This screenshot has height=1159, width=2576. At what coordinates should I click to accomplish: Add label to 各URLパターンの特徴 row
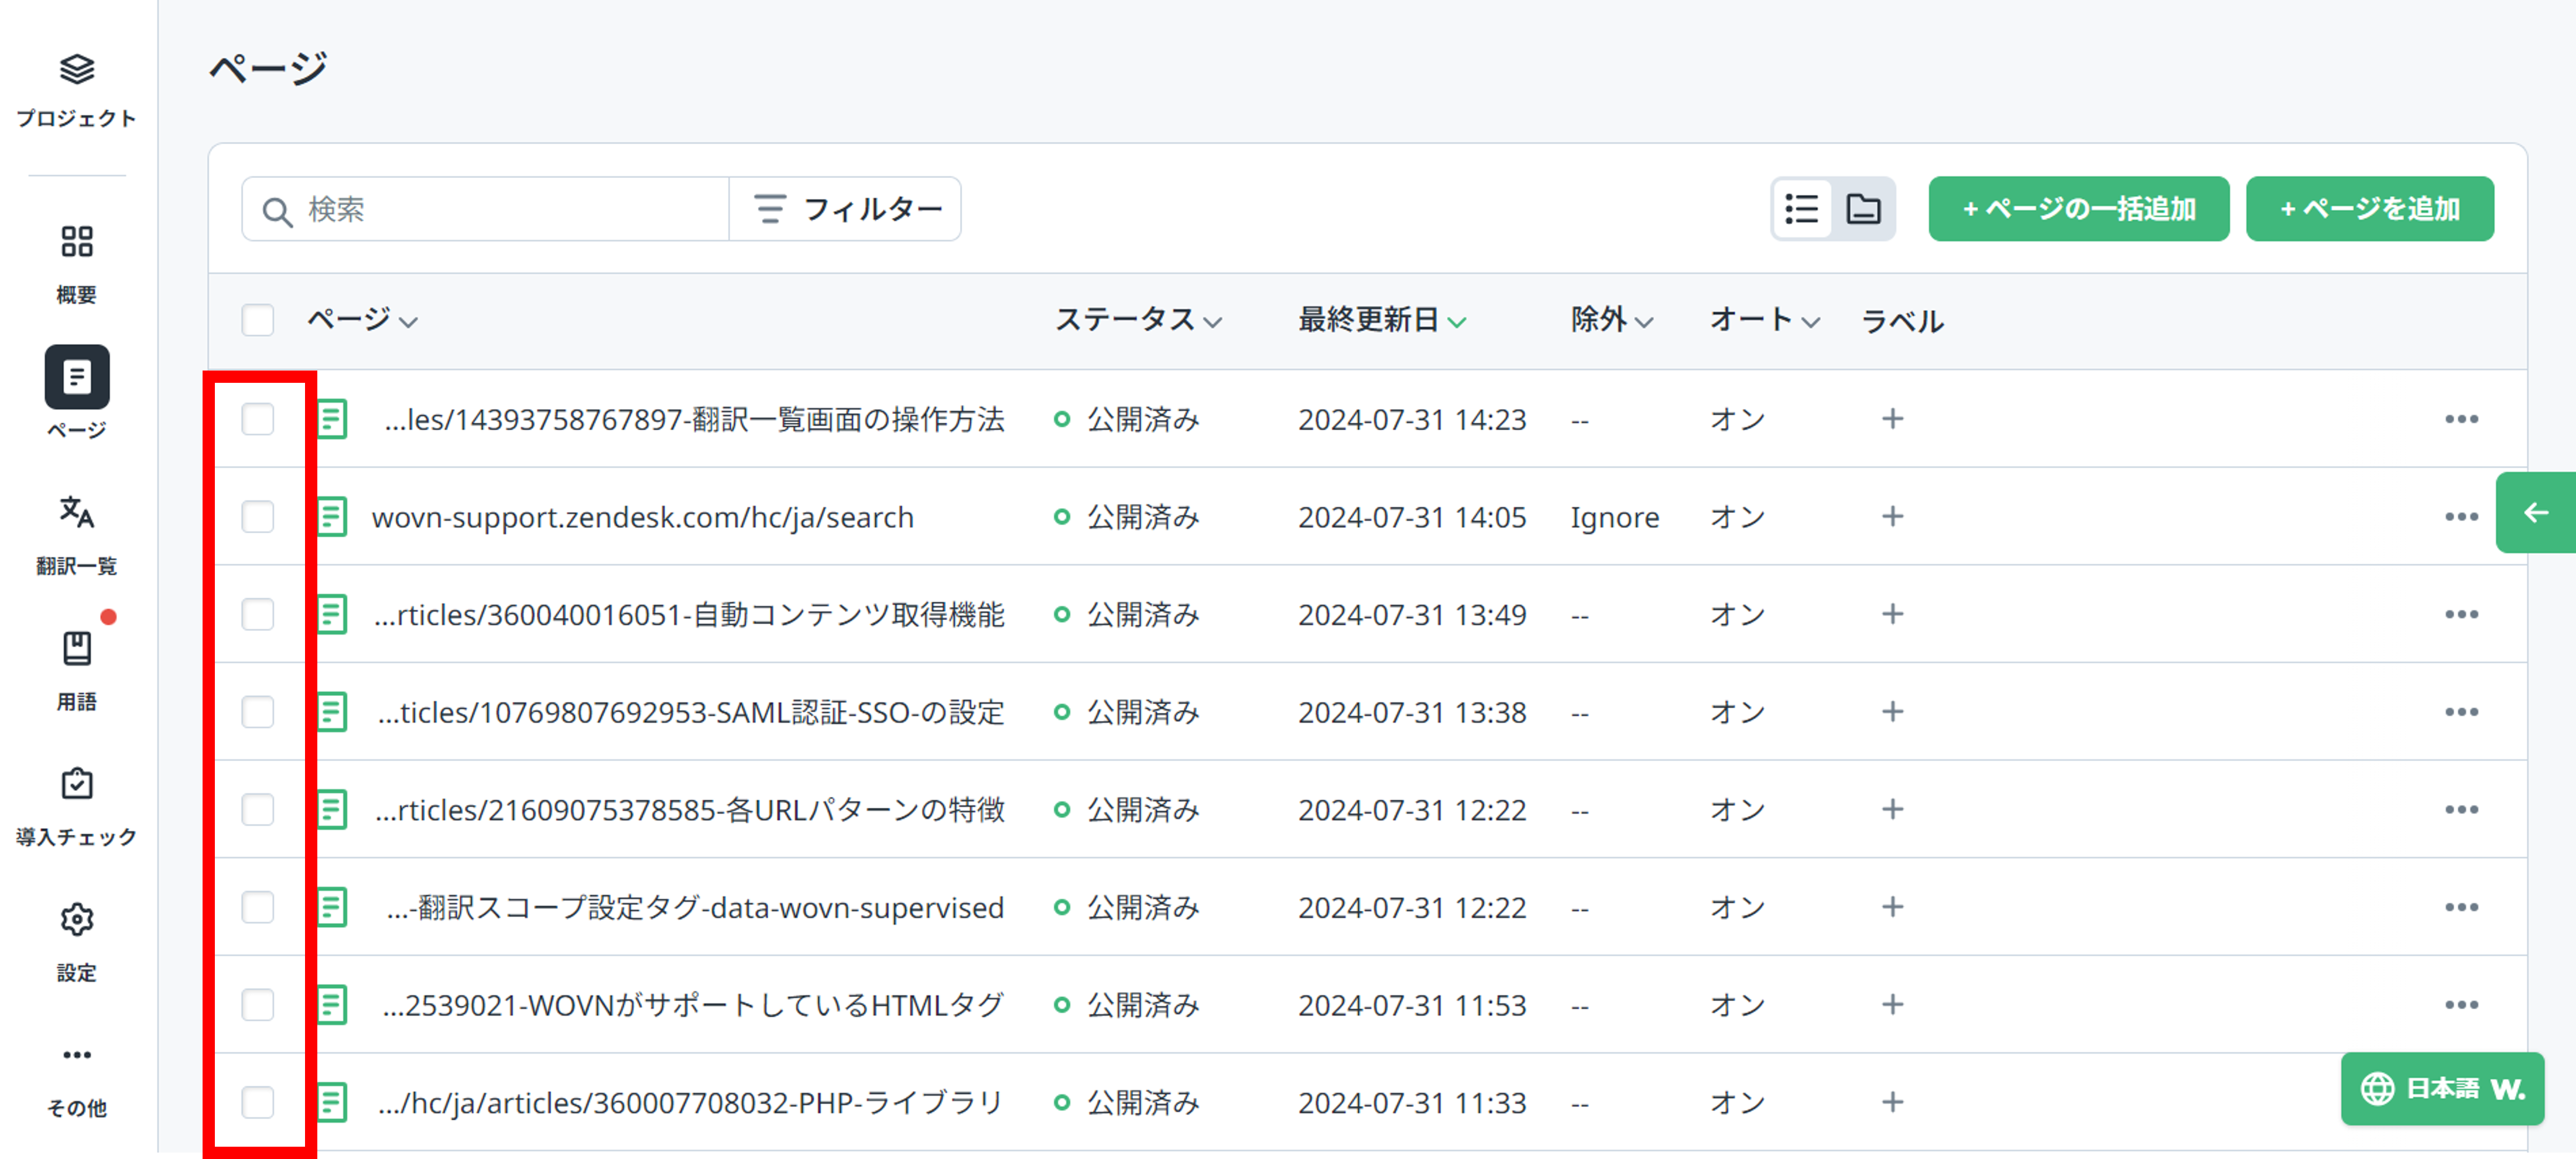(1892, 808)
